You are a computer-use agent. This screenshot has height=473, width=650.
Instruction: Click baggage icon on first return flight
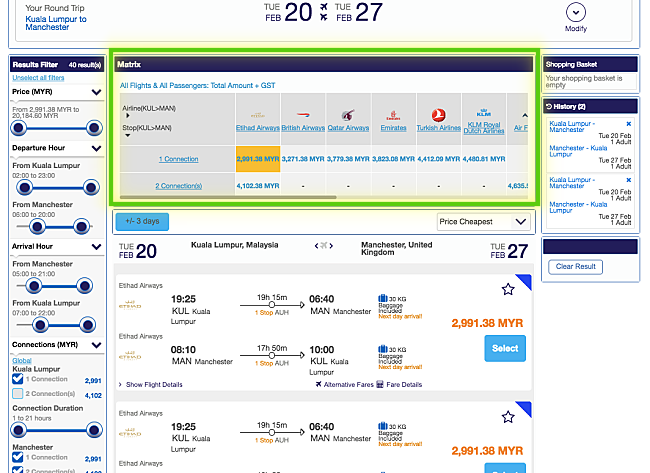[x=383, y=349]
